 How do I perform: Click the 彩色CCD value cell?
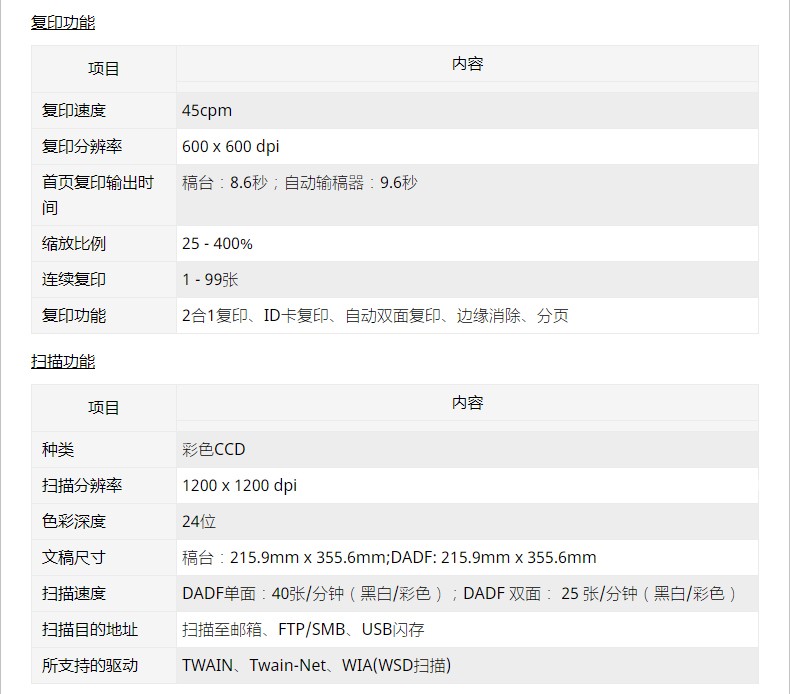click(213, 450)
